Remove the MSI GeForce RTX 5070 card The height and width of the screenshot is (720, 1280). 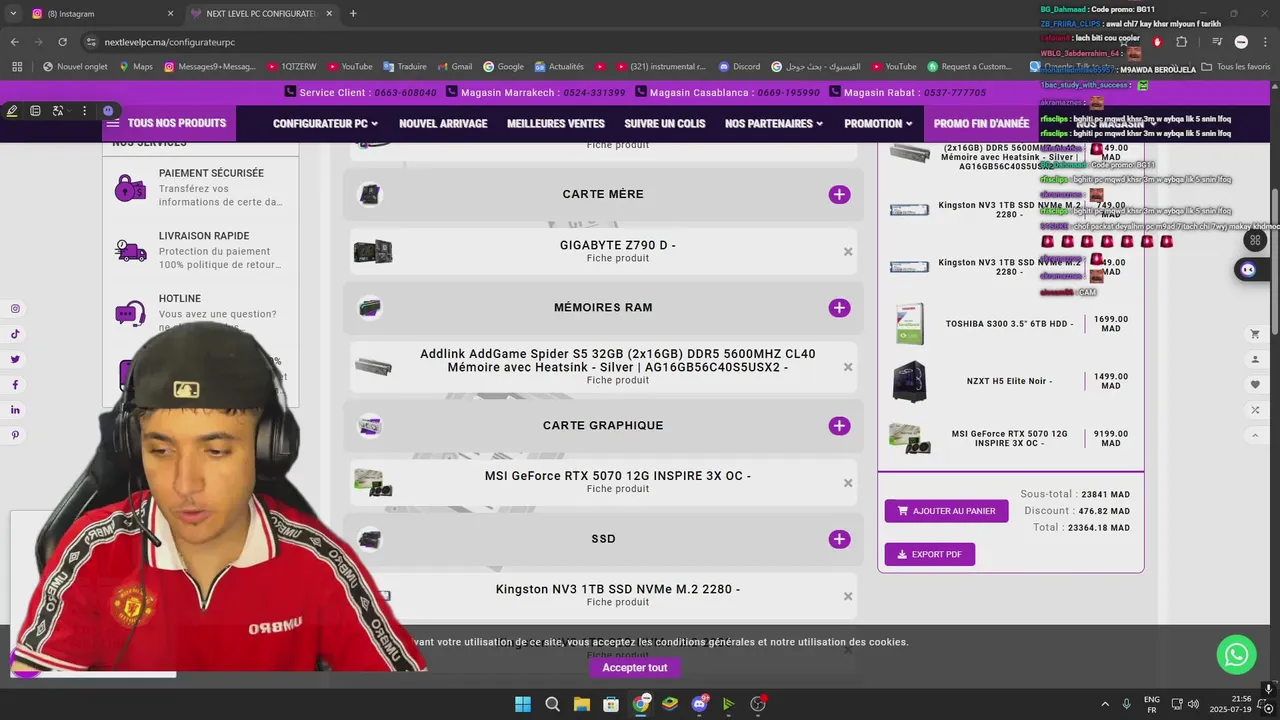(848, 483)
